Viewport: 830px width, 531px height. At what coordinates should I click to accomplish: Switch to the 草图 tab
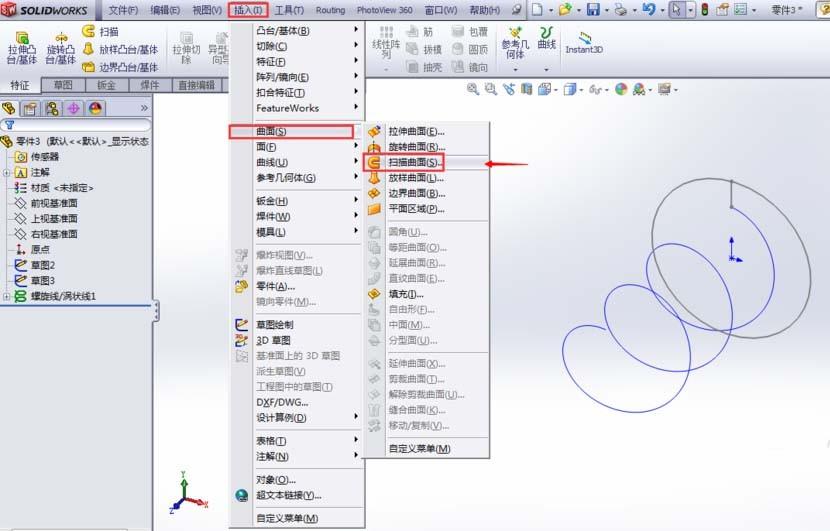click(x=63, y=85)
